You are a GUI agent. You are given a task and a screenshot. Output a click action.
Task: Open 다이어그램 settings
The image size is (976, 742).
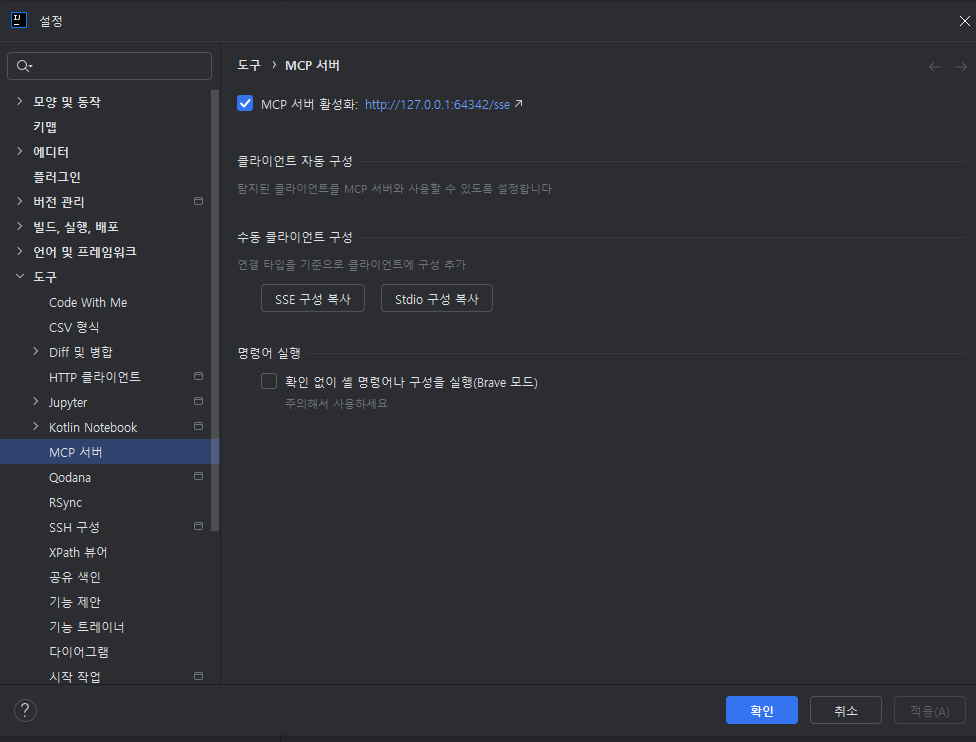[78, 652]
